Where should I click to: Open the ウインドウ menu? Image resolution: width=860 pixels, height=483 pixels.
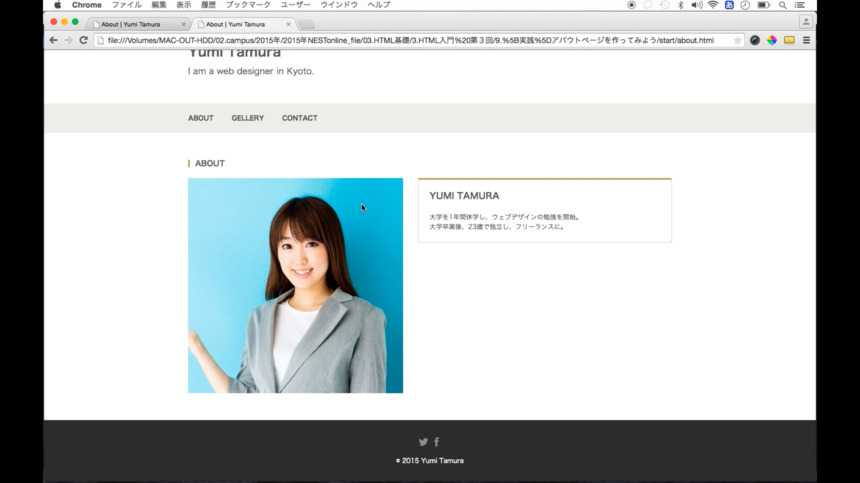click(339, 5)
